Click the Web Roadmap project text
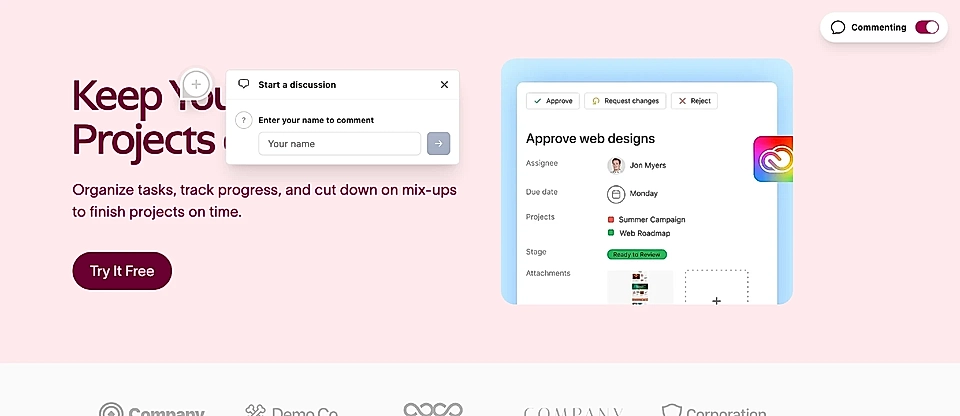This screenshot has width=960, height=416. (645, 233)
